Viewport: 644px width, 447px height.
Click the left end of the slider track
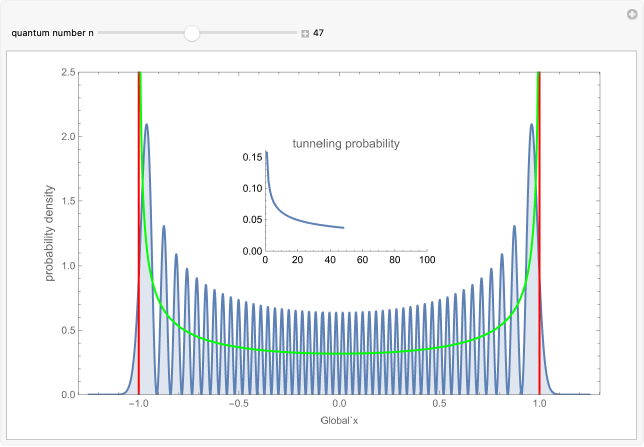[x=100, y=33]
